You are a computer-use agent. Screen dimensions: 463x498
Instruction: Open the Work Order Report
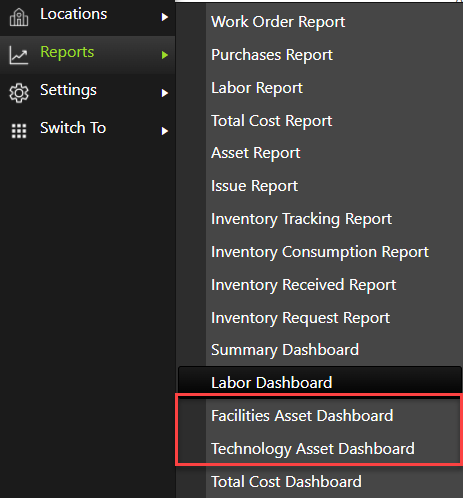point(278,22)
